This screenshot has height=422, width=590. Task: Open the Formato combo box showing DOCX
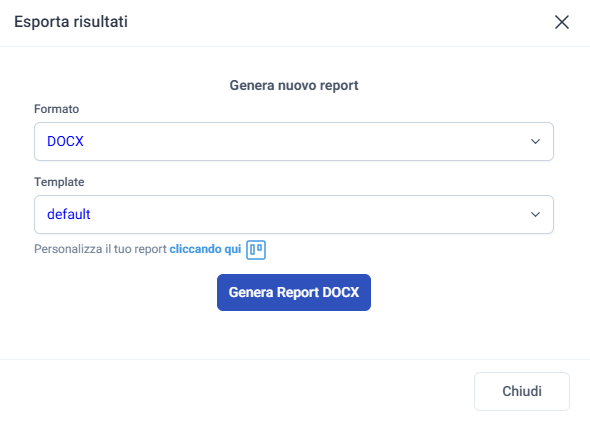coord(293,141)
